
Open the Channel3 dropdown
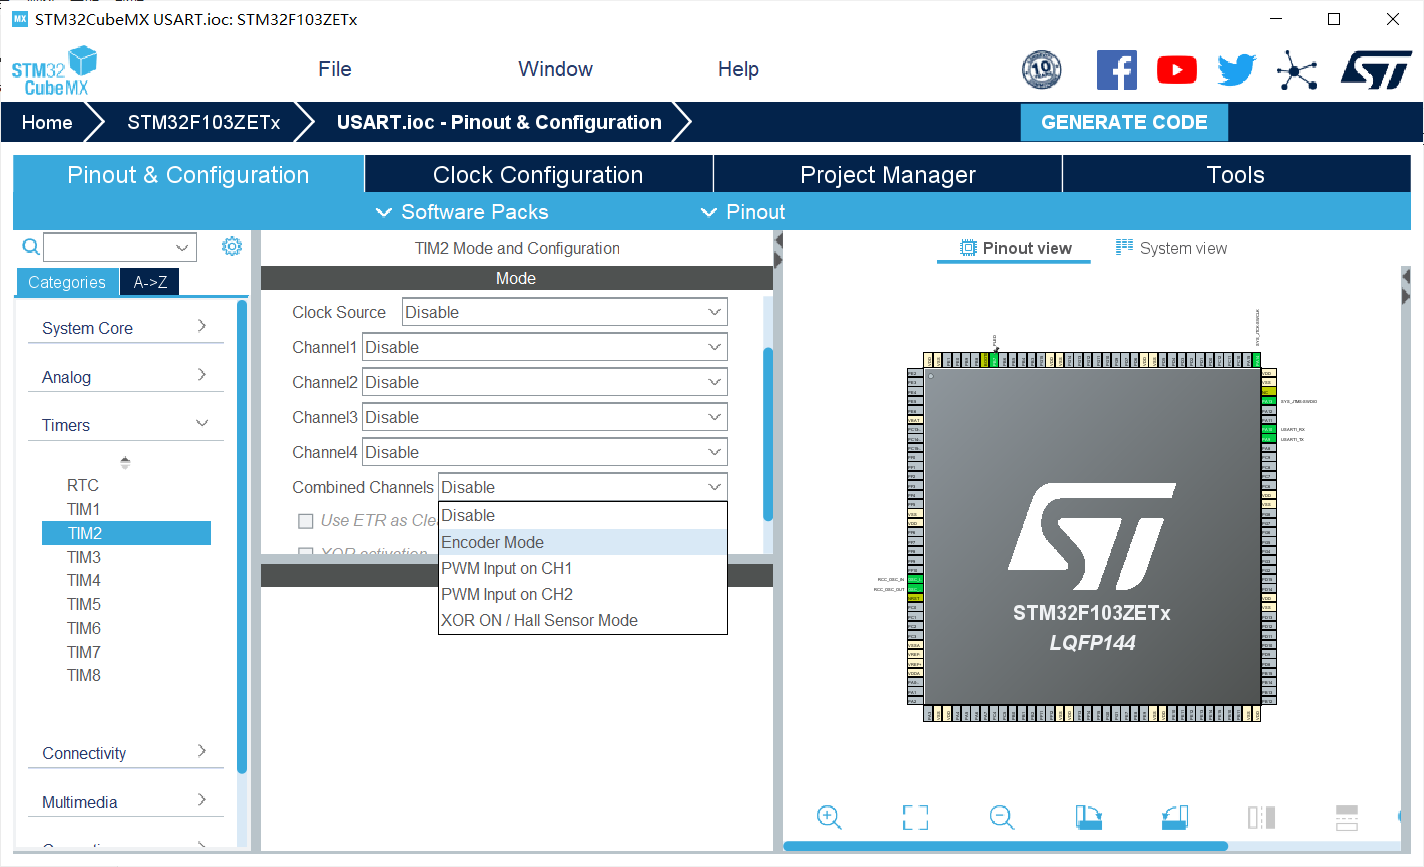coord(545,417)
